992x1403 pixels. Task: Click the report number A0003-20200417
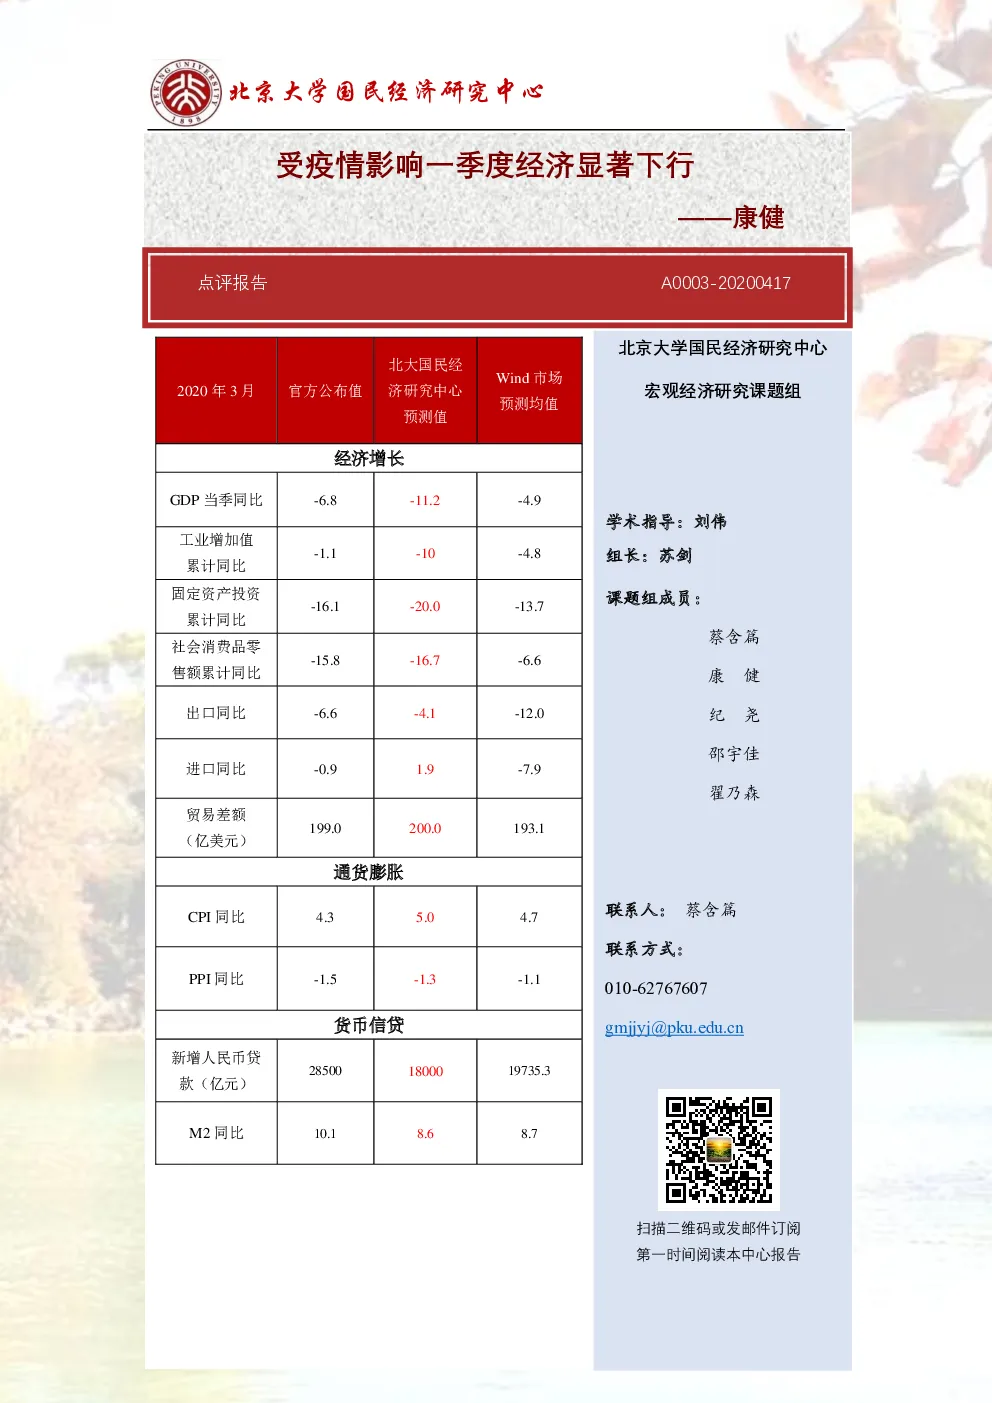[x=726, y=283]
